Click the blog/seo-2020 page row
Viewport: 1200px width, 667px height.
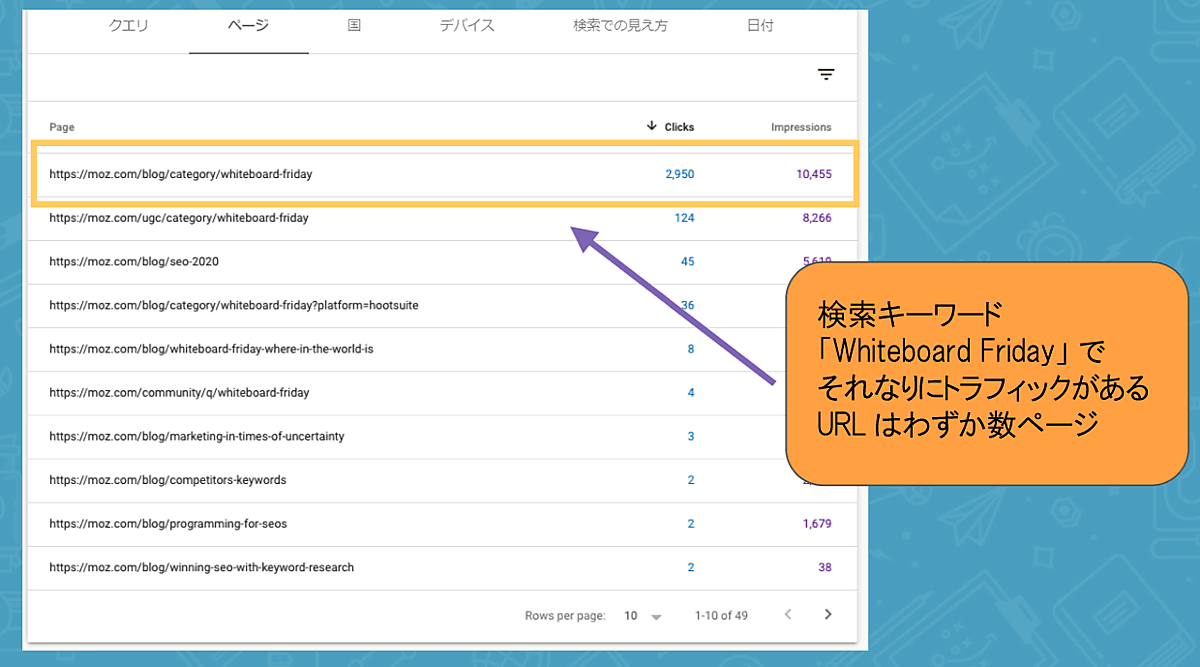(x=134, y=262)
